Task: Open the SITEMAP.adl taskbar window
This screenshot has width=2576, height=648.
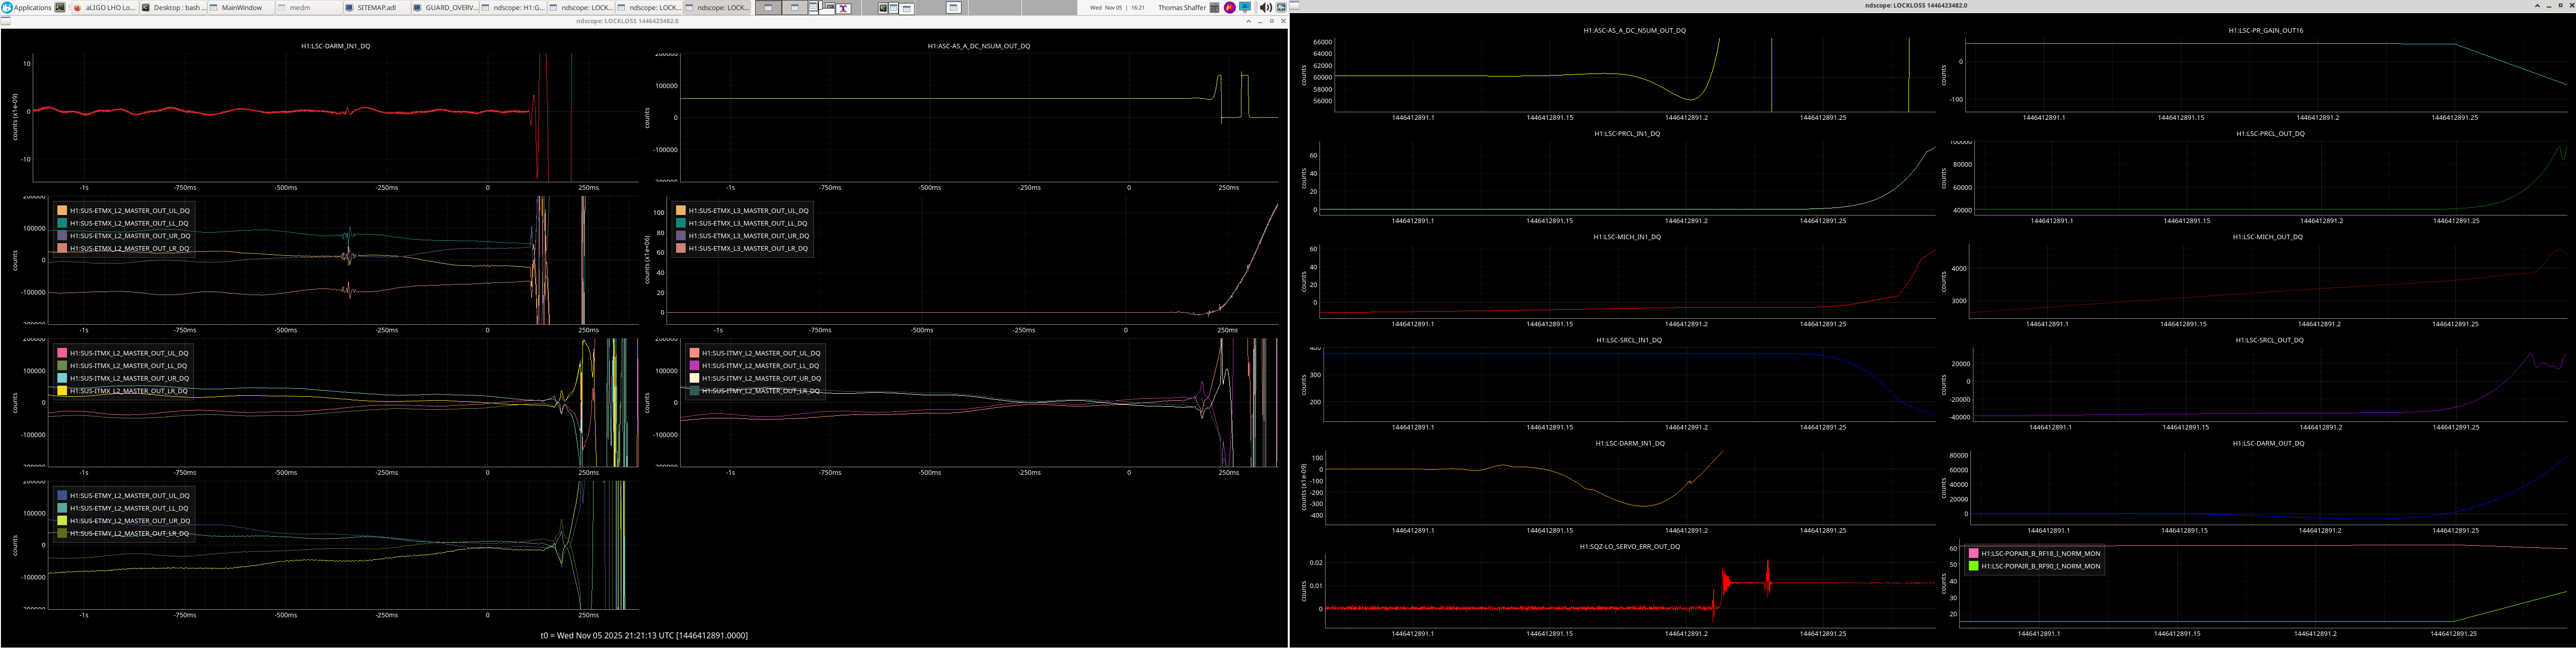Action: pos(376,7)
